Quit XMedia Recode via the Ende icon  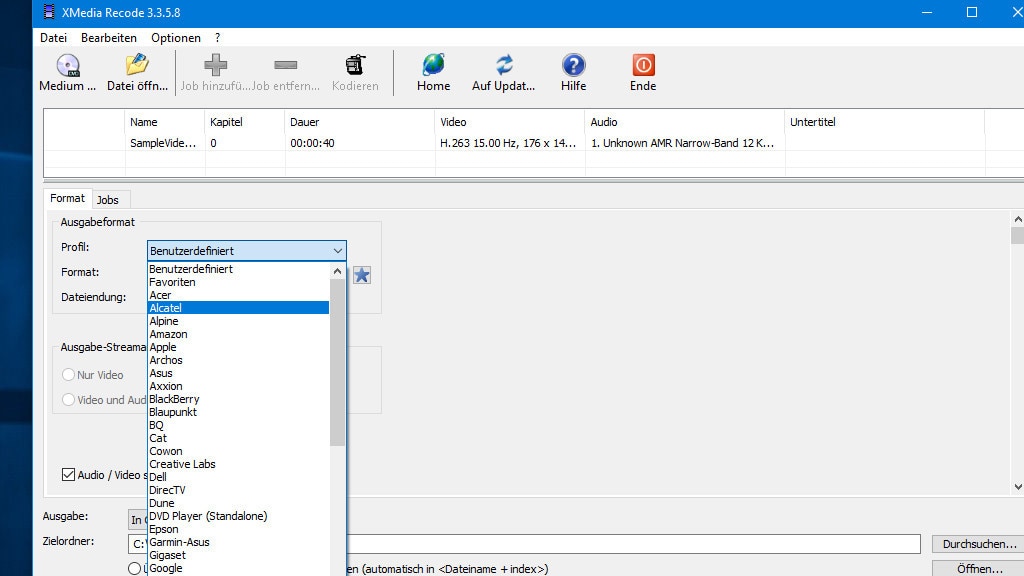[641, 70]
